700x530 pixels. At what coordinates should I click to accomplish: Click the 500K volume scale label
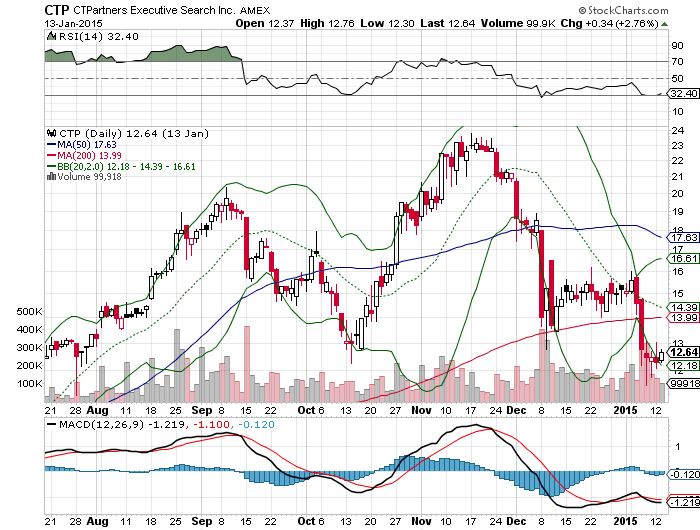(x=29, y=312)
